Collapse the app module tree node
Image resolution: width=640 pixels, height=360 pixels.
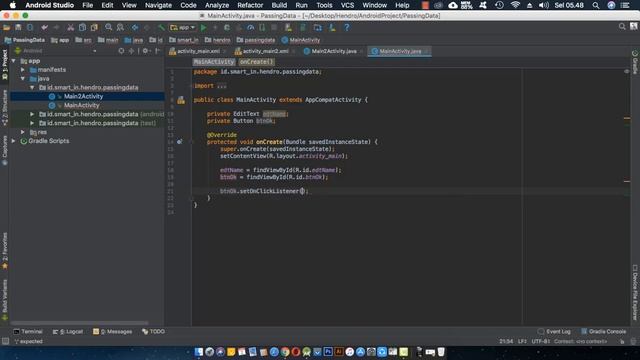point(13,61)
